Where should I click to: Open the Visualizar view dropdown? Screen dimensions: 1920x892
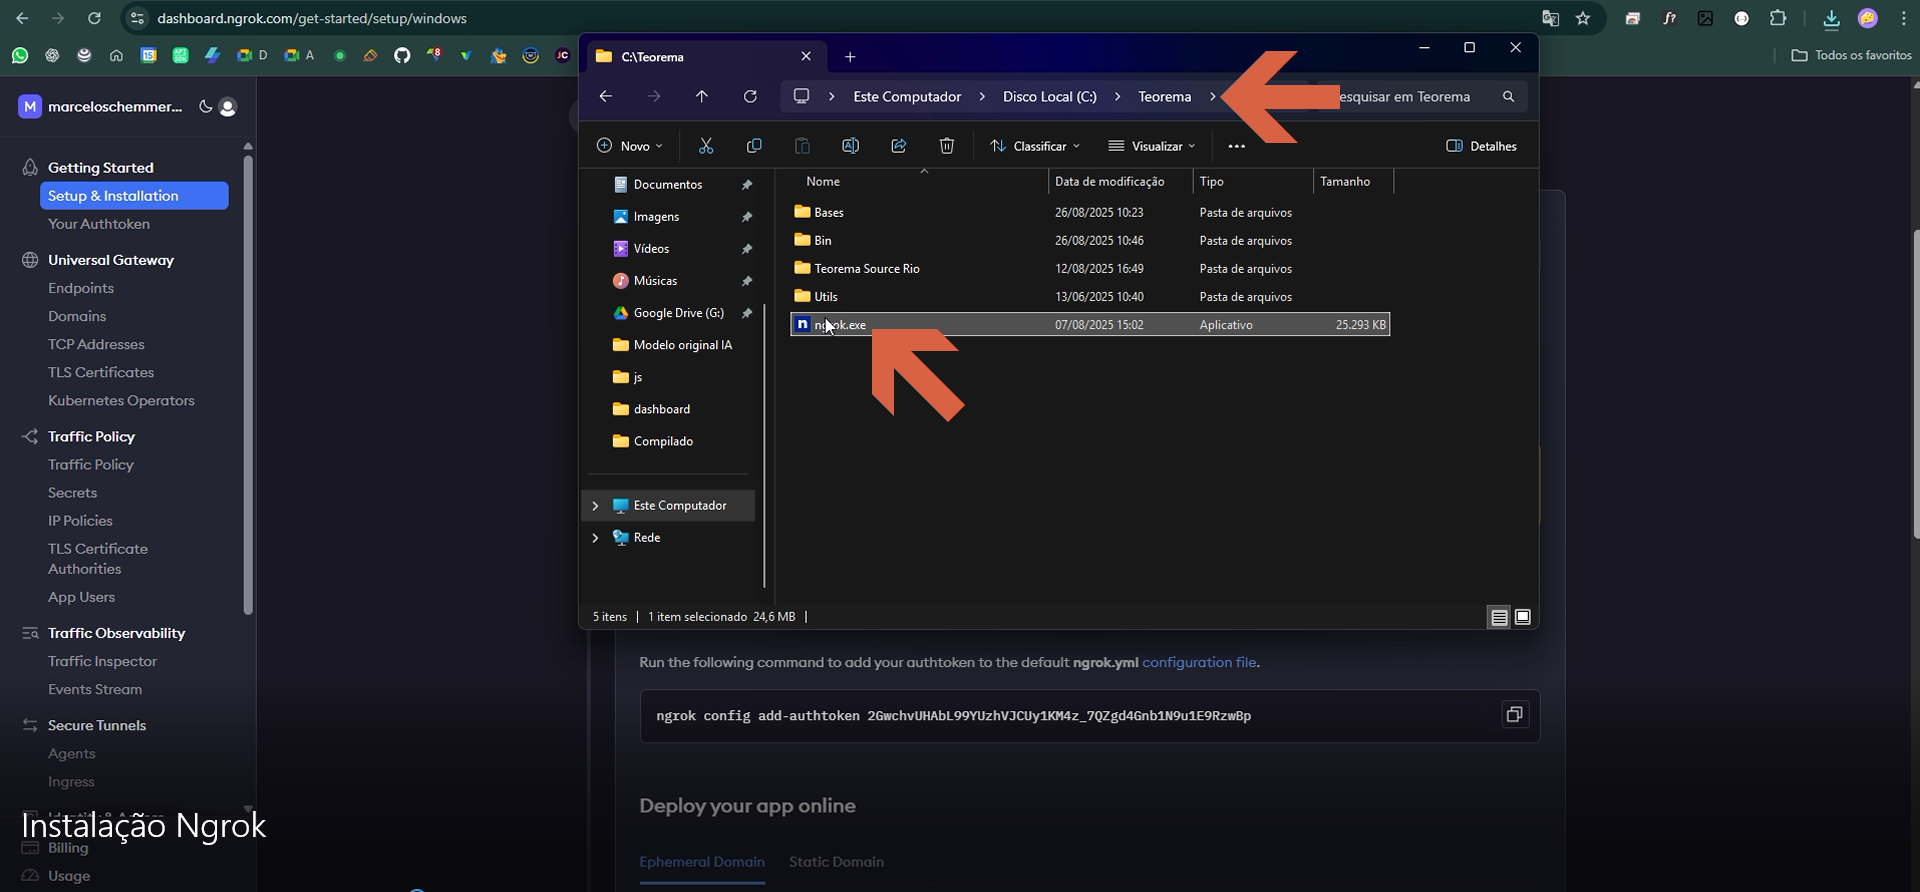(x=1152, y=146)
